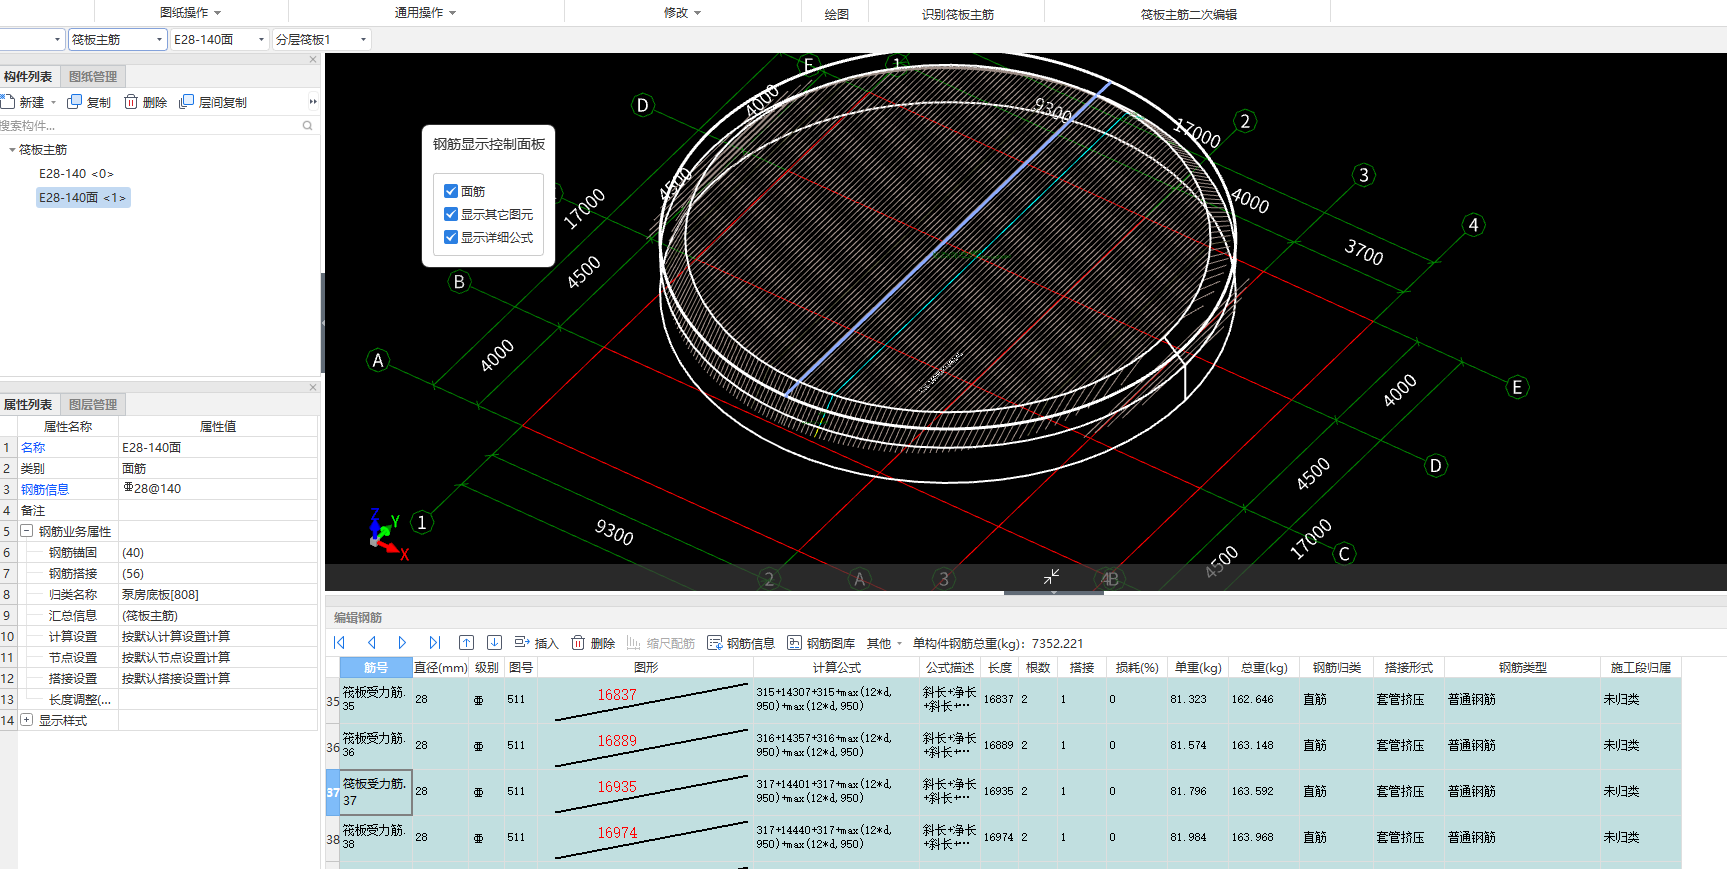Viewport: 1727px width, 869px height.
Task: Click 计算公式 column header
Action: click(x=836, y=667)
